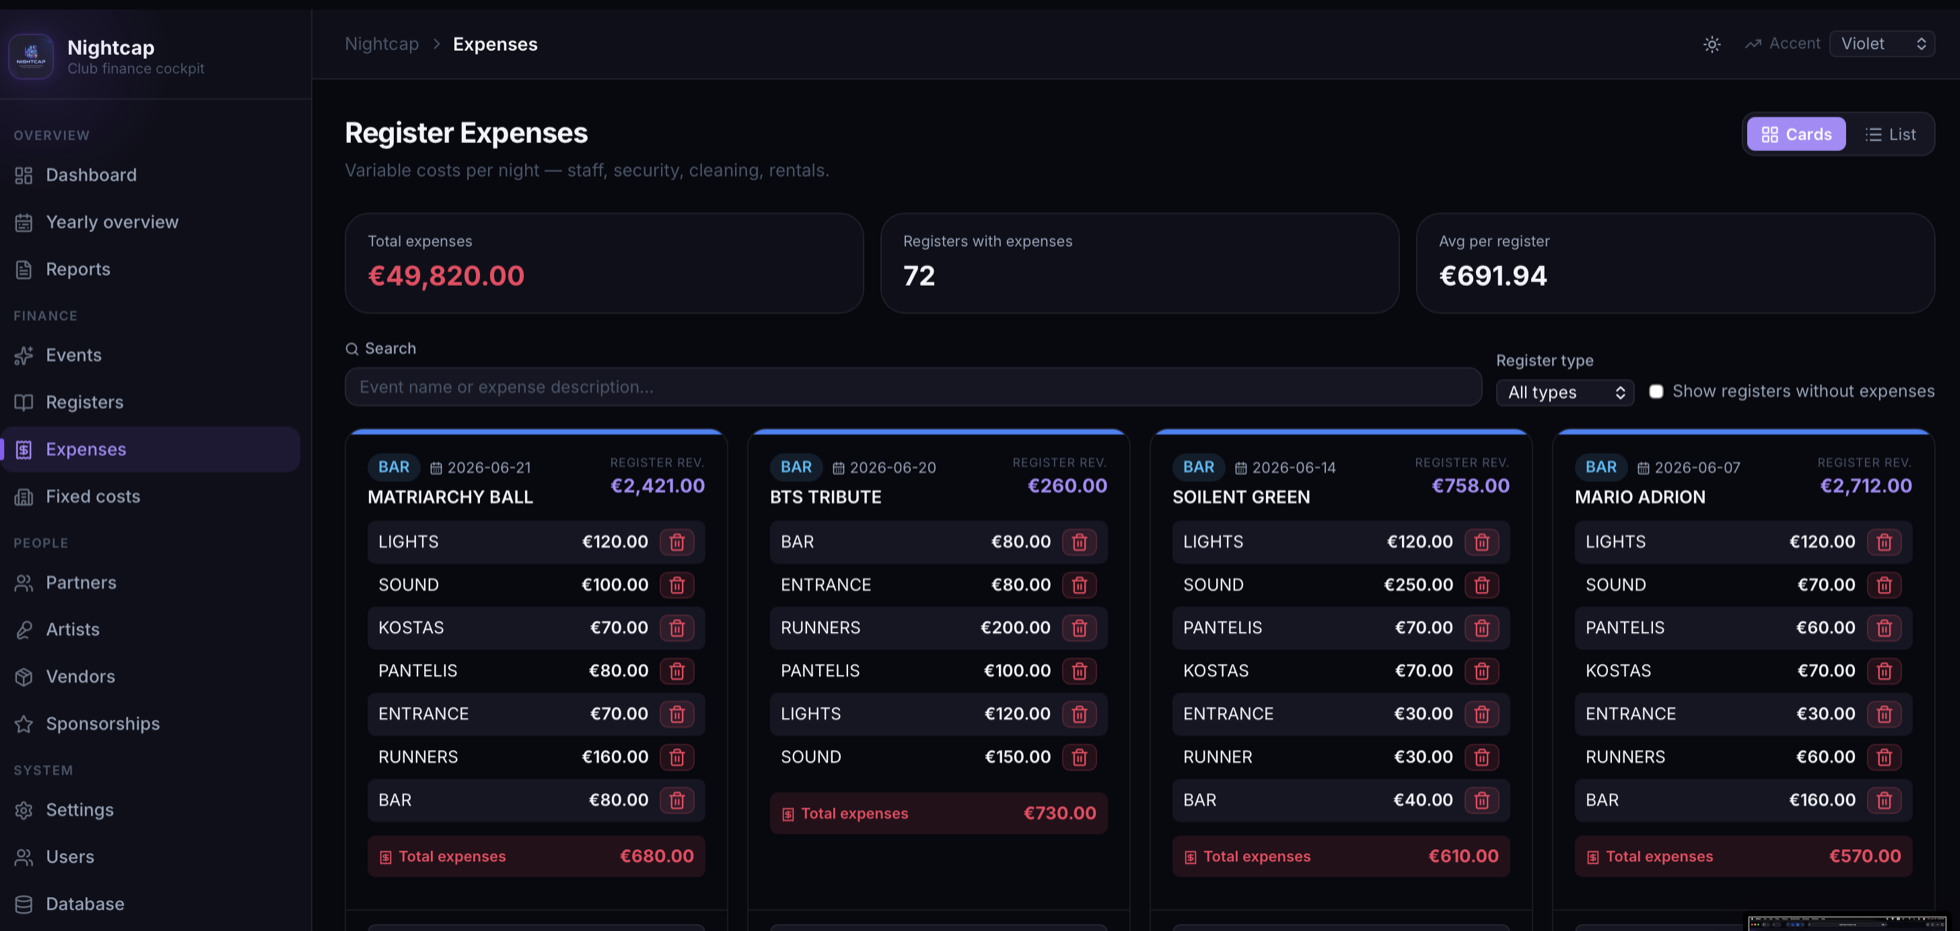Delete RUNNERS expense in Mario Adrion card

1884,757
